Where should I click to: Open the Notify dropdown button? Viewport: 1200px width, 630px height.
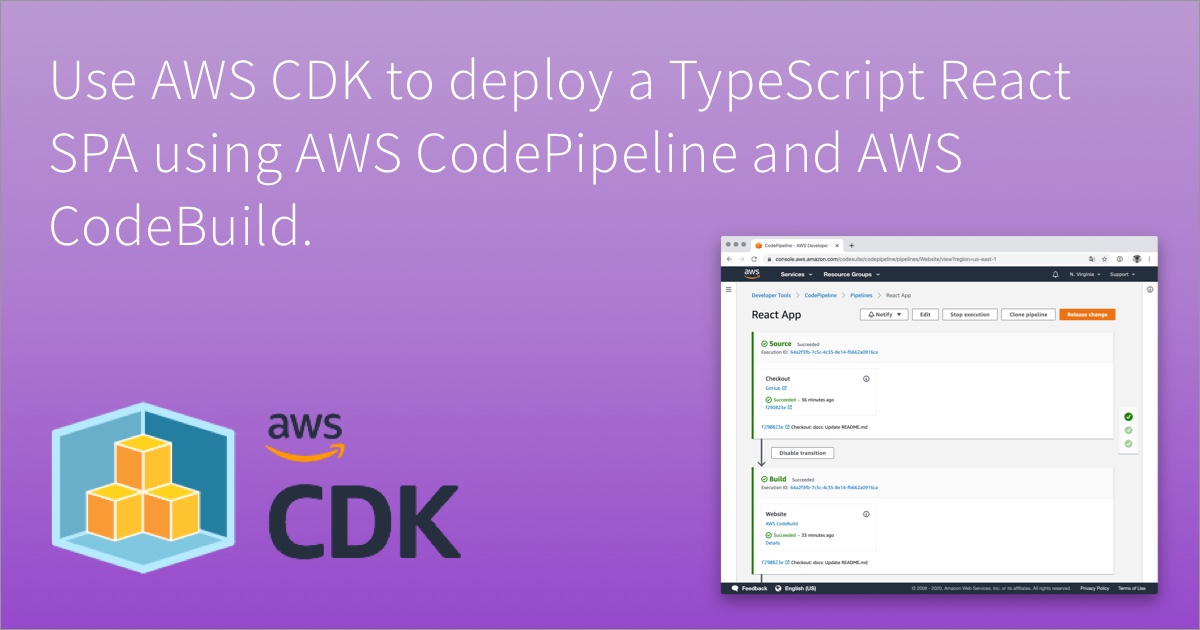(x=885, y=314)
